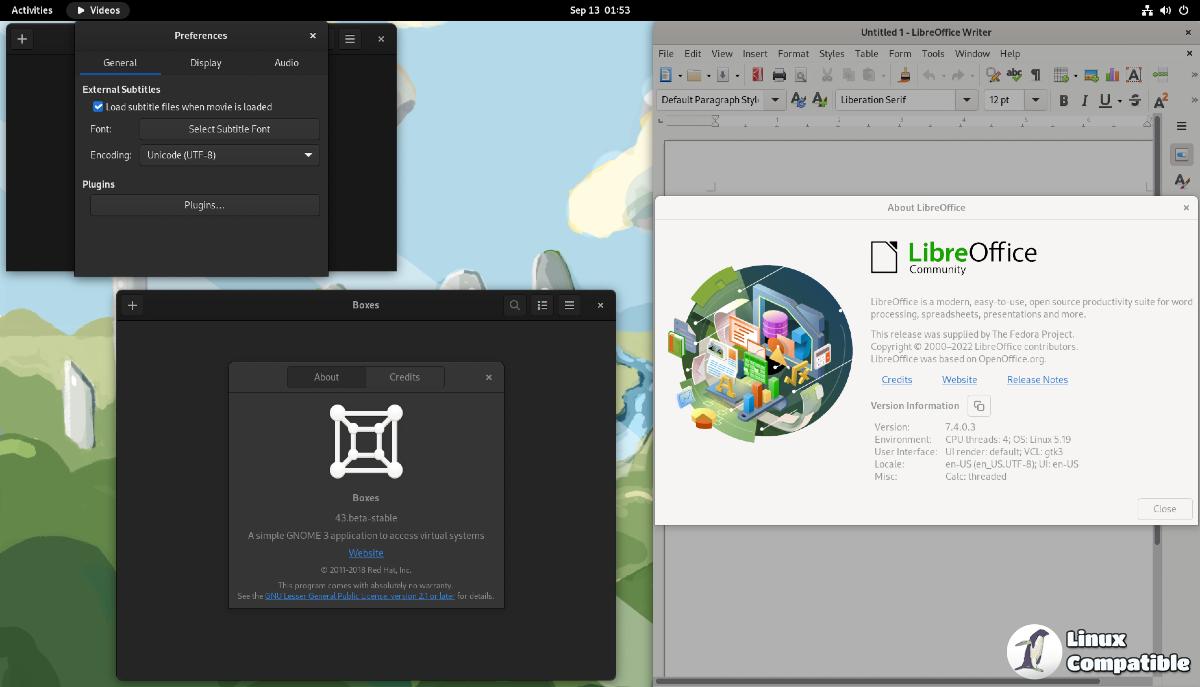The width and height of the screenshot is (1200, 687).
Task: Open the paragraph style dropdown
Action: pos(775,100)
